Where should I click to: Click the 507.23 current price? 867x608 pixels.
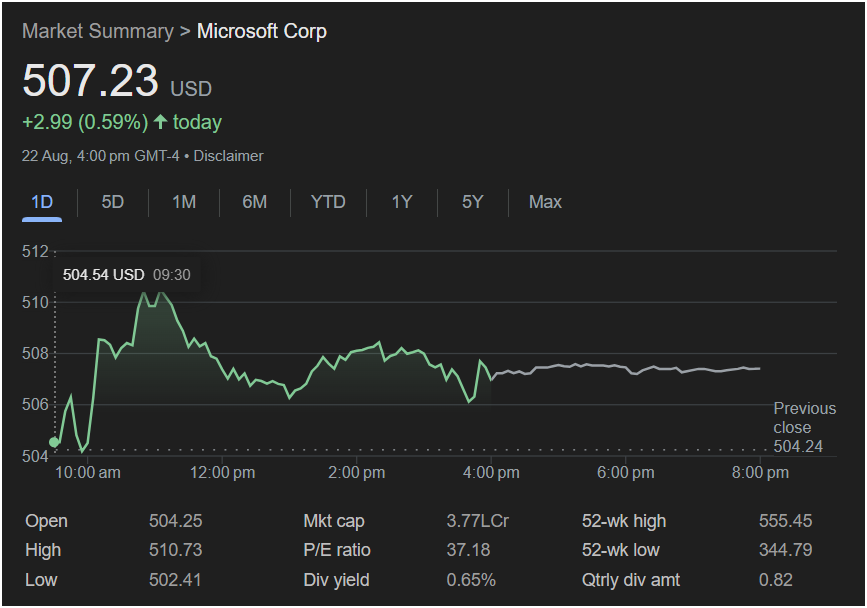coord(91,82)
